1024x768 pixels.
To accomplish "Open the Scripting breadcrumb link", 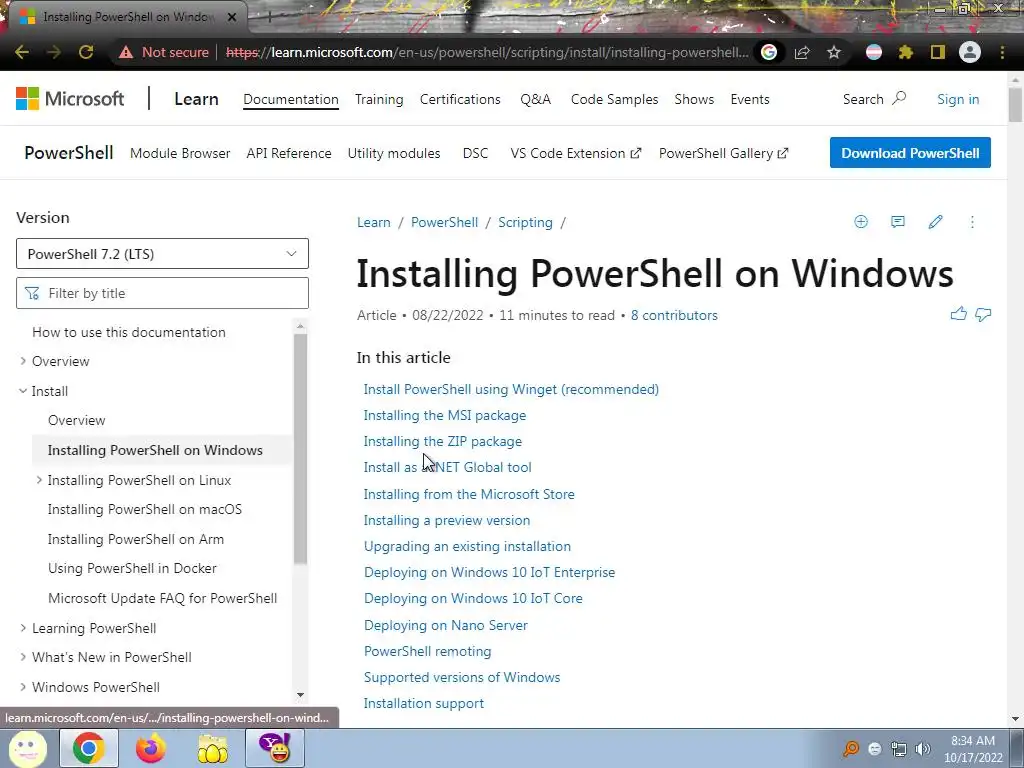I will [x=525, y=222].
